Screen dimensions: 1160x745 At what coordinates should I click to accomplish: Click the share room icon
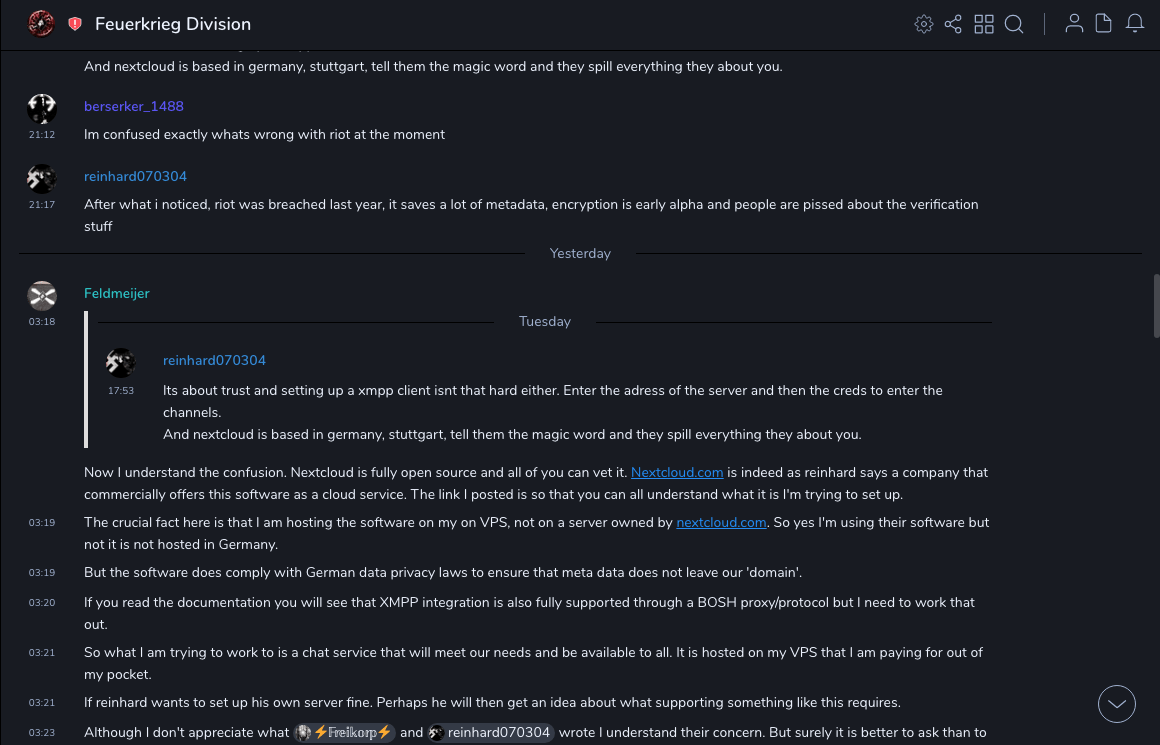click(x=953, y=24)
